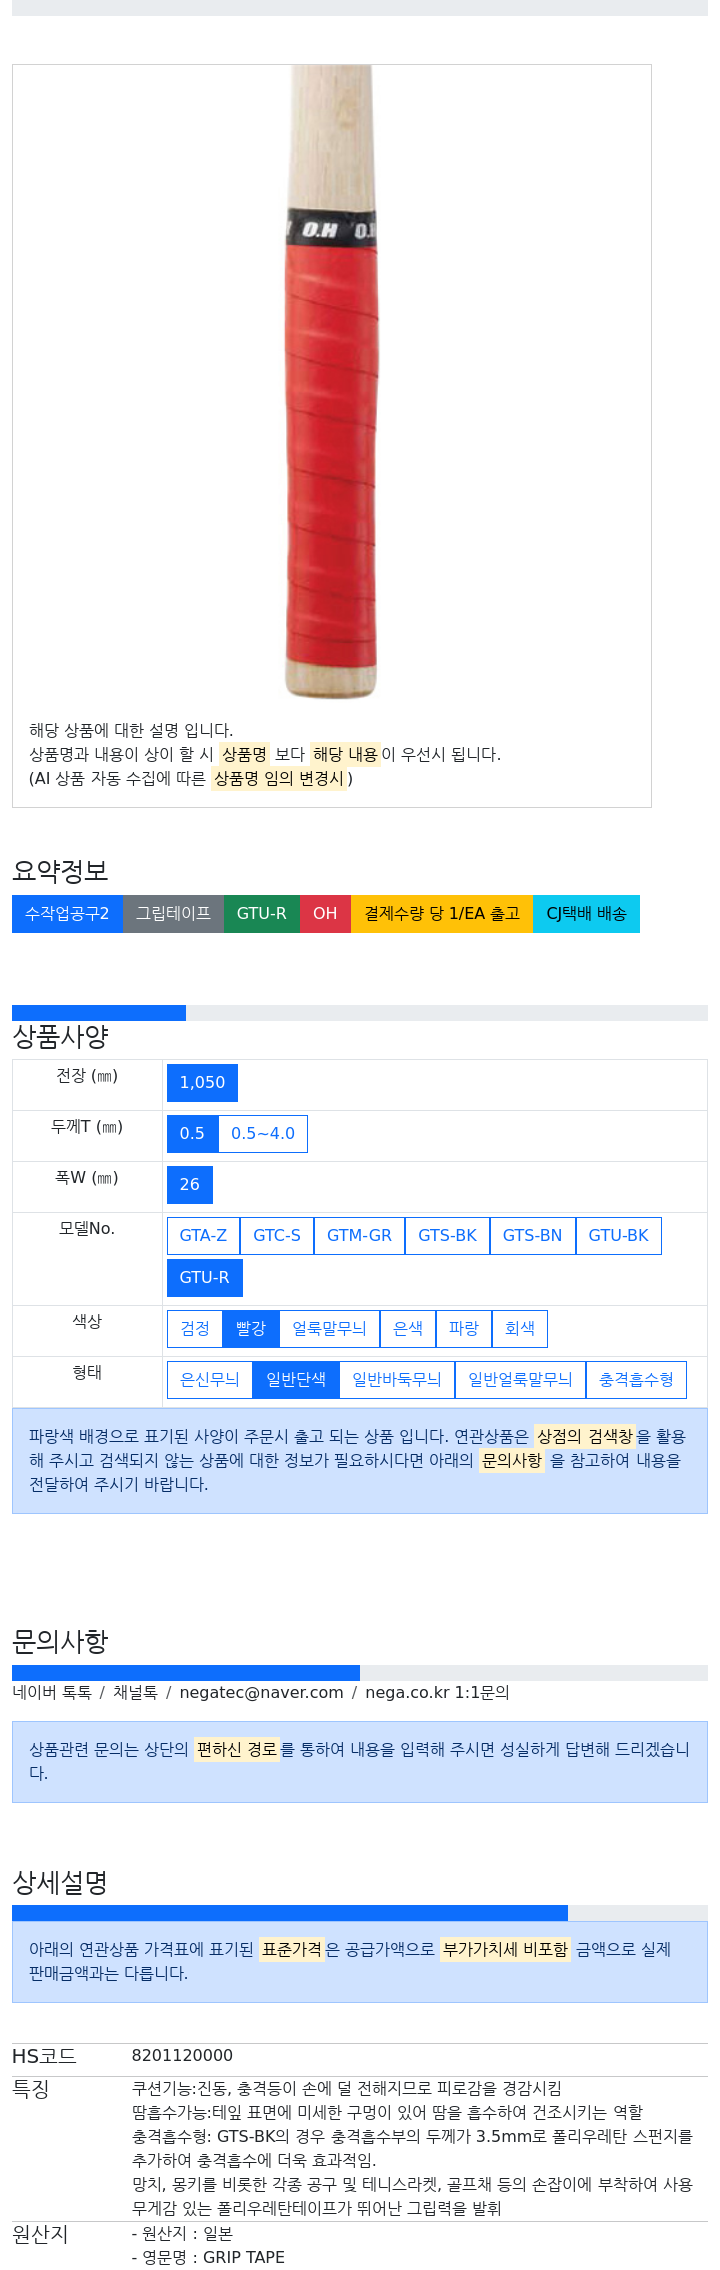This screenshot has height=2270, width=720.
Task: Click the red OH brand tag
Action: 325,914
